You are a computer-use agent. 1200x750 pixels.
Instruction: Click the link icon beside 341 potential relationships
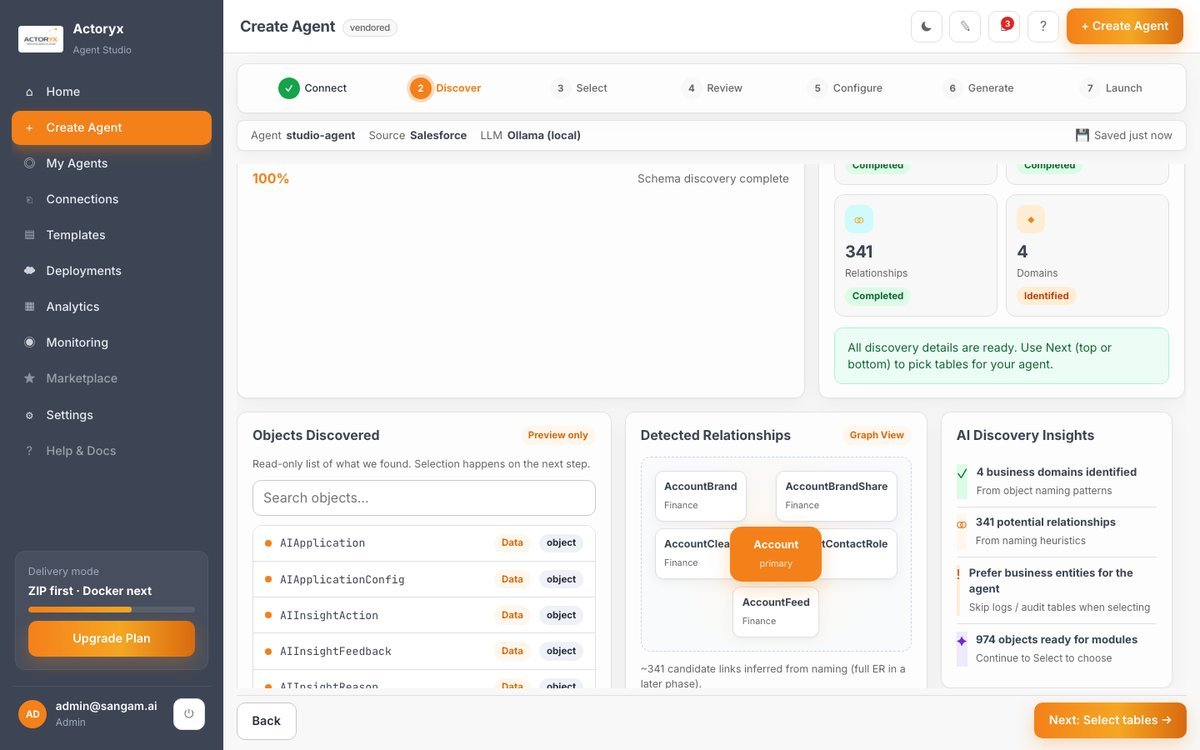(x=962, y=524)
